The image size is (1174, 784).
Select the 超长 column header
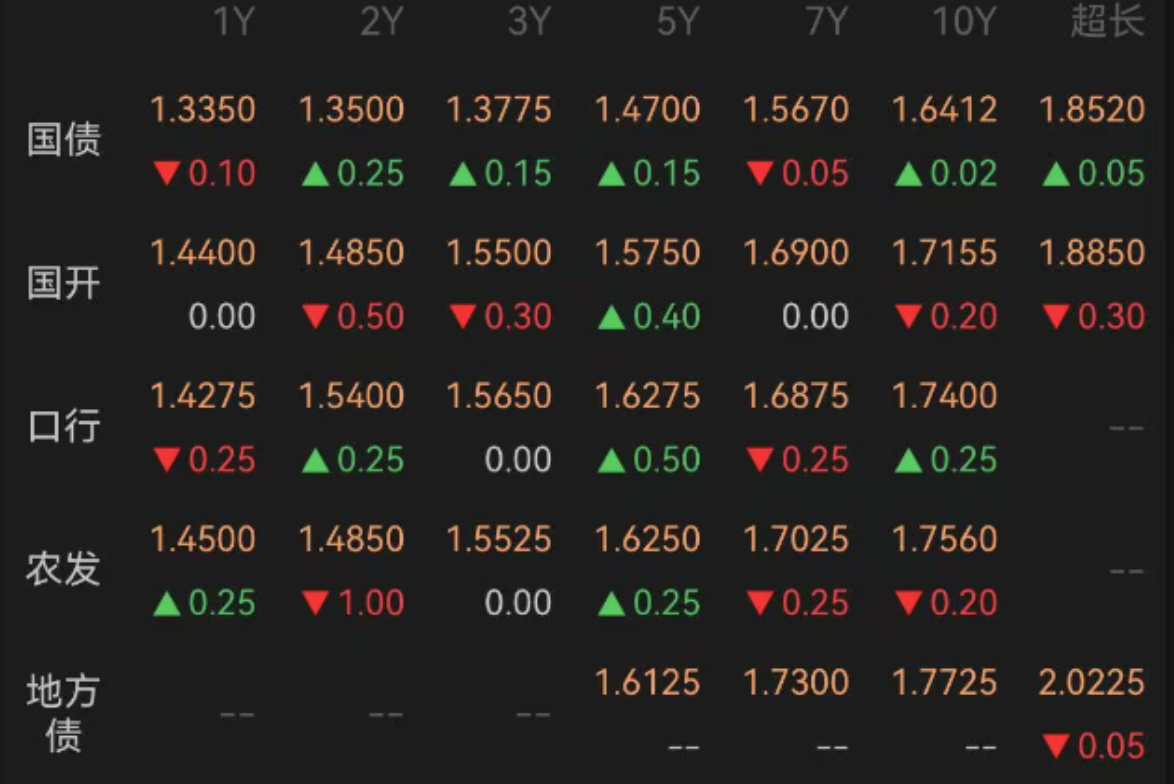pos(1107,20)
